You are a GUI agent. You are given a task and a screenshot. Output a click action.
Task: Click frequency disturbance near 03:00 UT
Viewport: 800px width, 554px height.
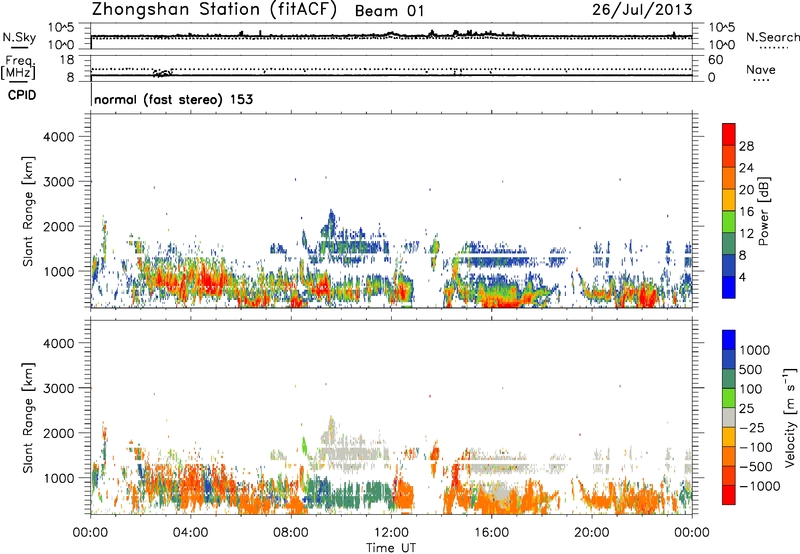(x=163, y=73)
